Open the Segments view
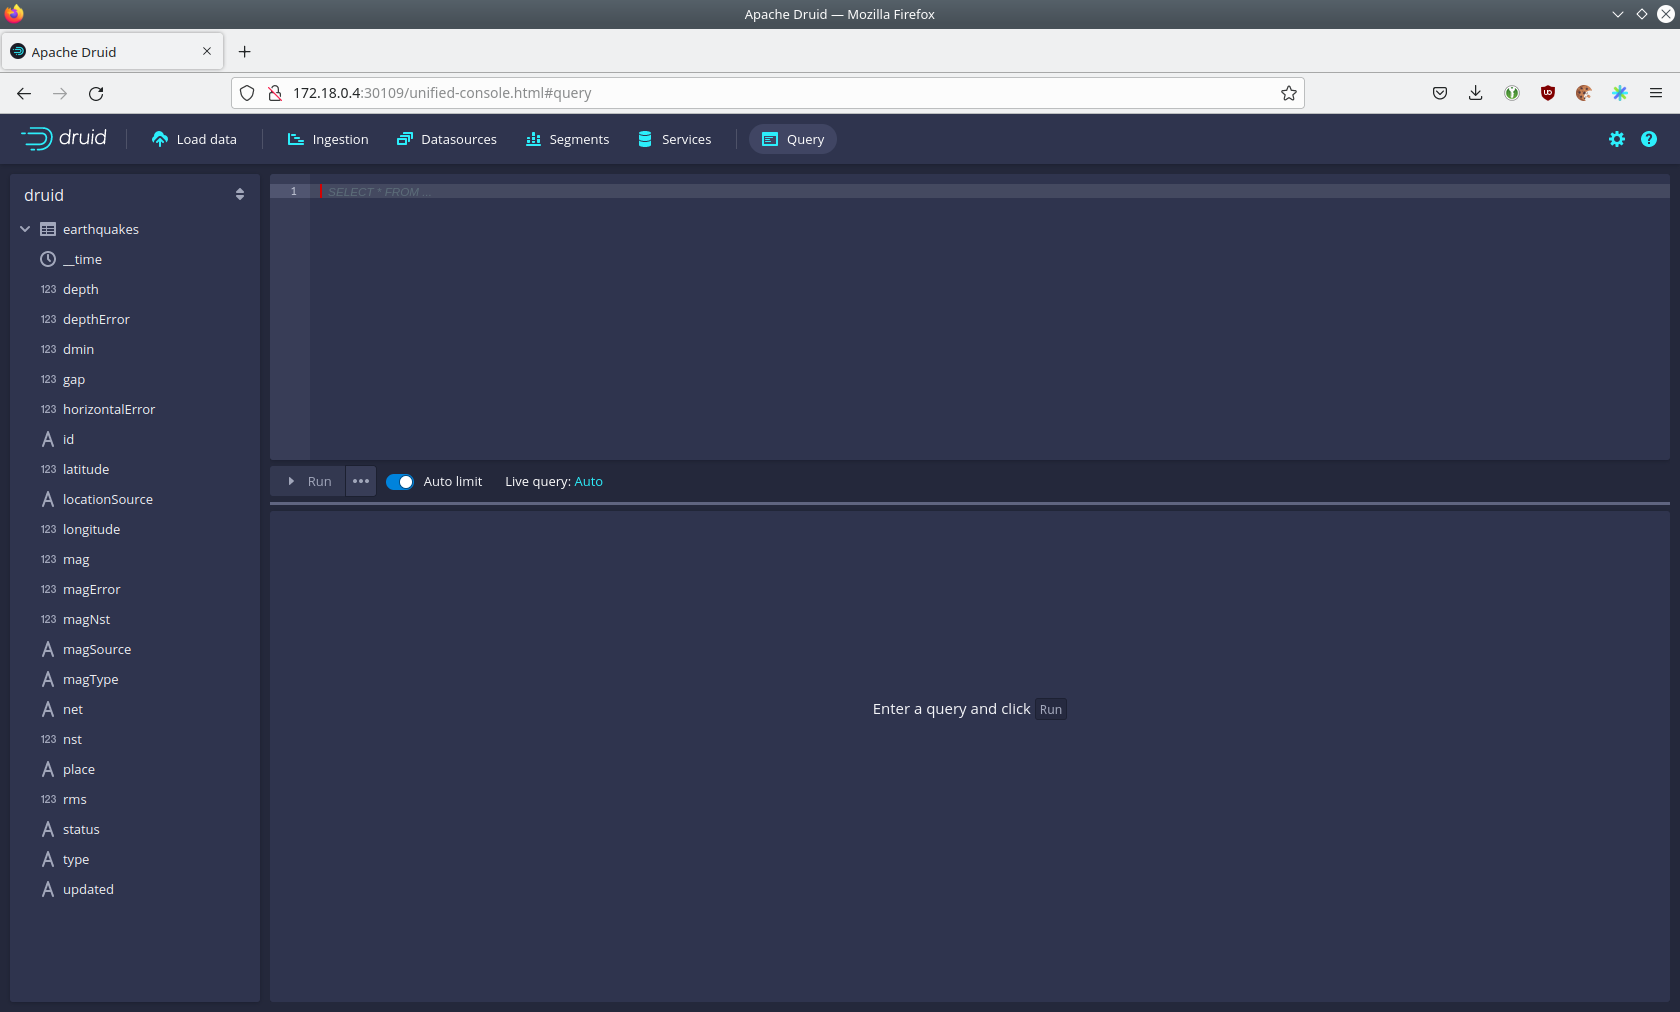 tap(567, 140)
